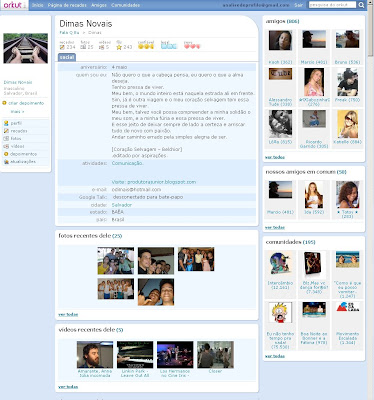
Task: Select the social tab
Action: tap(67, 57)
